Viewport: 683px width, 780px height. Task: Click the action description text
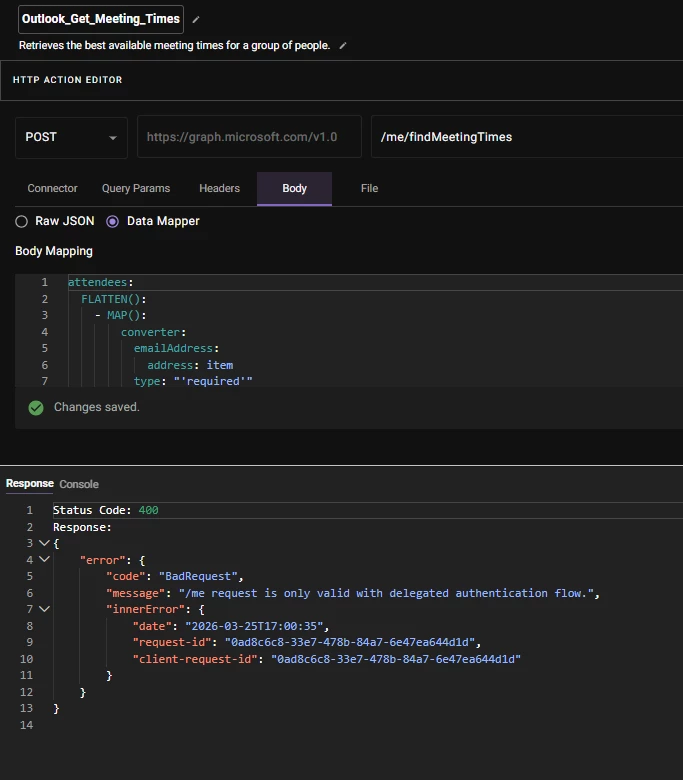[x=175, y=46]
